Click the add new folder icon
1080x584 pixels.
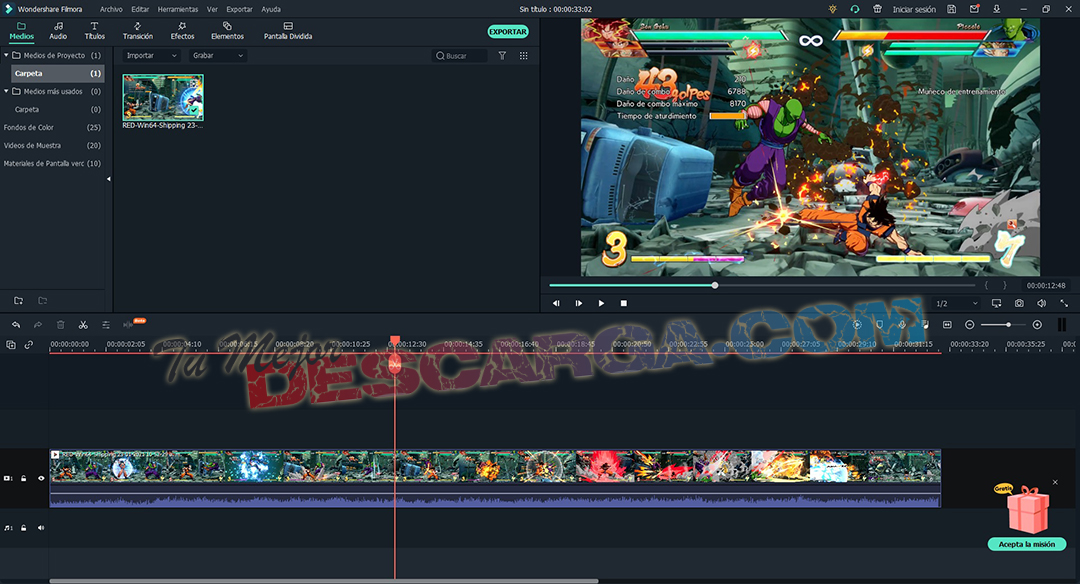tap(19, 300)
